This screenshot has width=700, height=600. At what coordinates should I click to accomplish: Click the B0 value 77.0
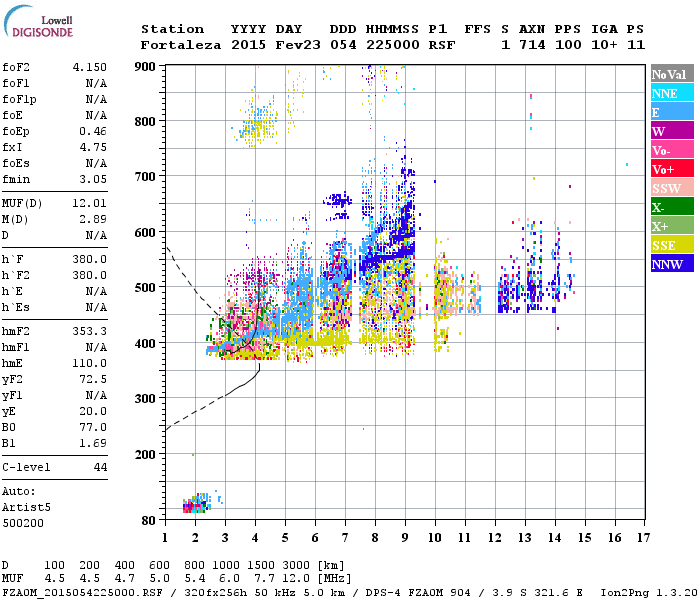point(93,427)
